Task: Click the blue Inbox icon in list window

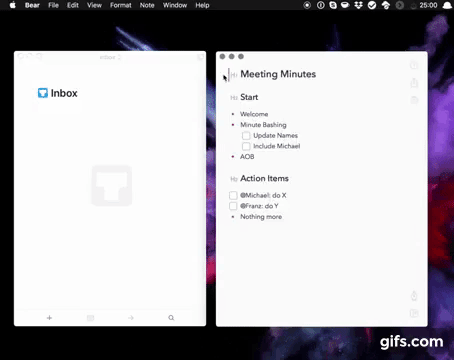Action: coord(43,93)
